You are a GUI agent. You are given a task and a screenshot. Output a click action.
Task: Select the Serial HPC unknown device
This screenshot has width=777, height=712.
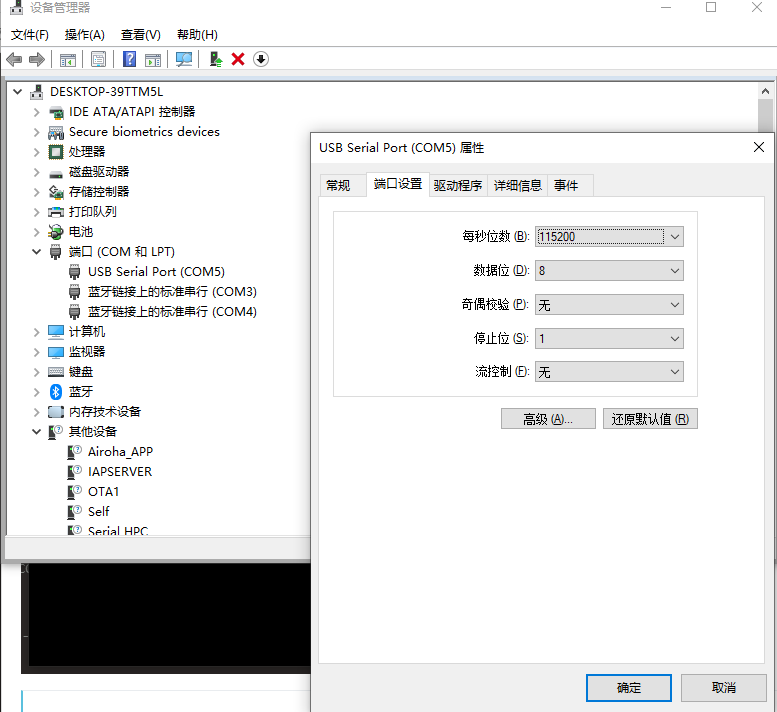pyautogui.click(x=118, y=530)
